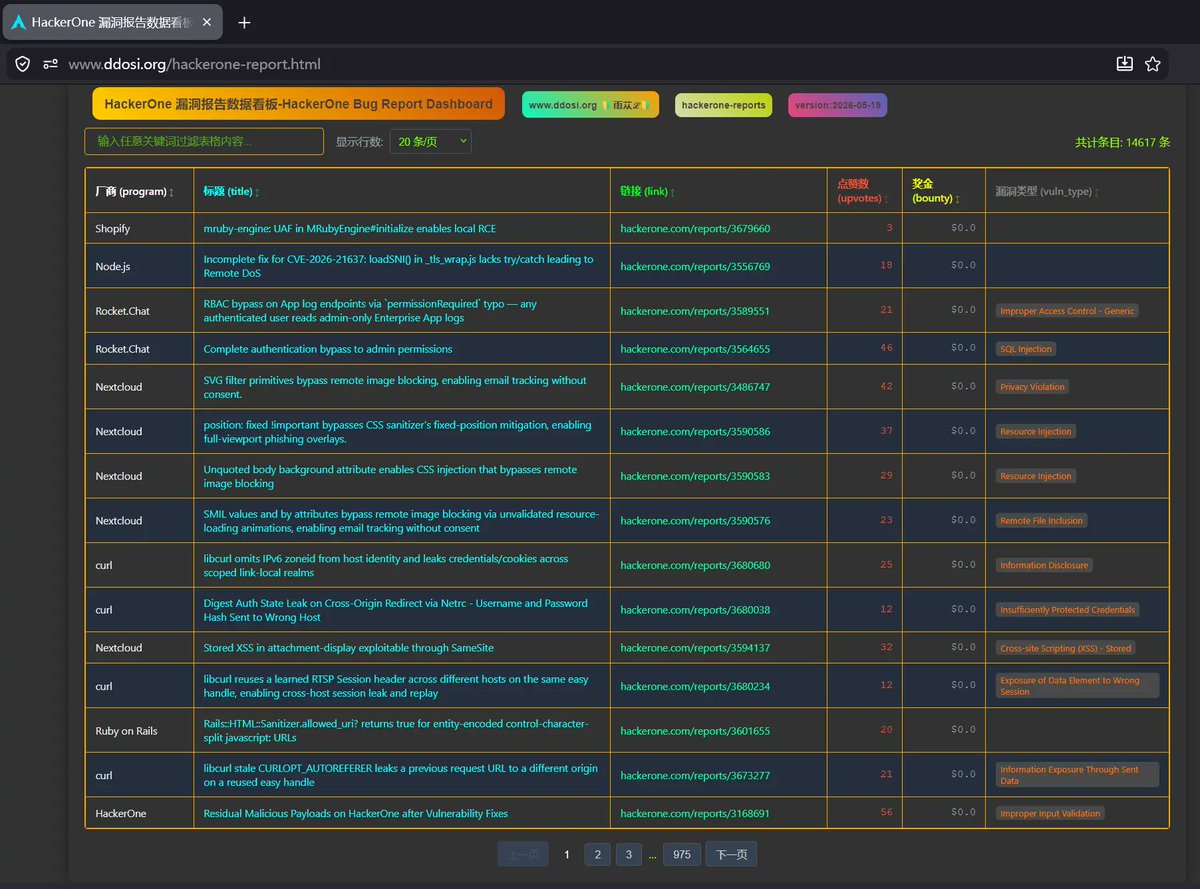Open link hackerone.com/reports/3556769

coord(695,267)
